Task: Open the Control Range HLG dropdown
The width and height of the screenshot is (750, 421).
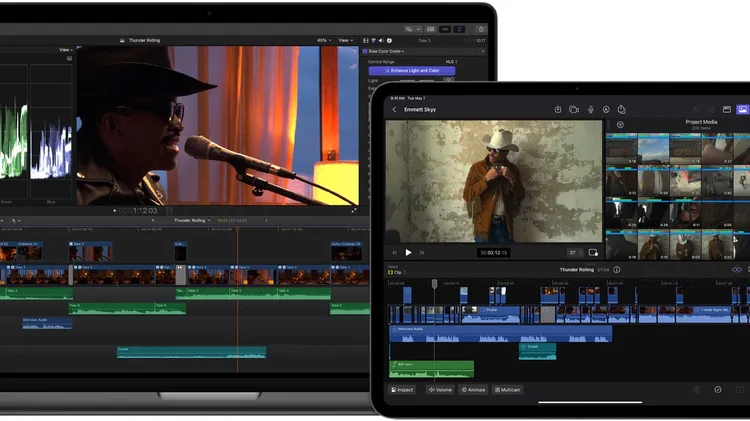Action: click(x=452, y=62)
